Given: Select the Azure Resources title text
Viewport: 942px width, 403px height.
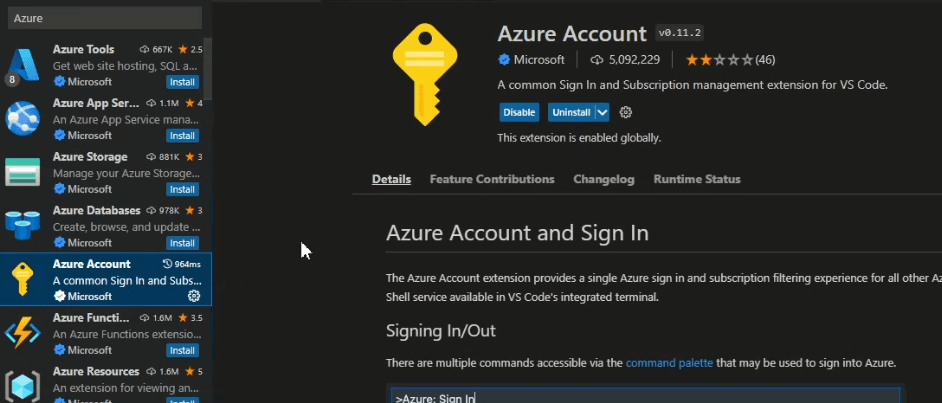Looking at the screenshot, I should pyautogui.click(x=96, y=371).
